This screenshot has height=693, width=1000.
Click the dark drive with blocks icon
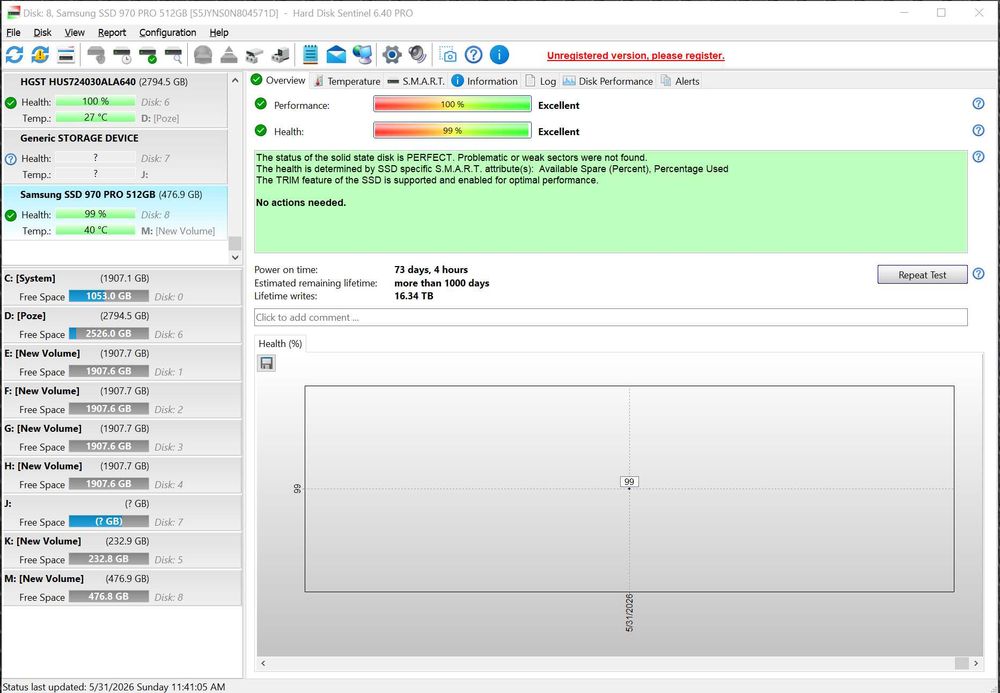click(x=280, y=55)
